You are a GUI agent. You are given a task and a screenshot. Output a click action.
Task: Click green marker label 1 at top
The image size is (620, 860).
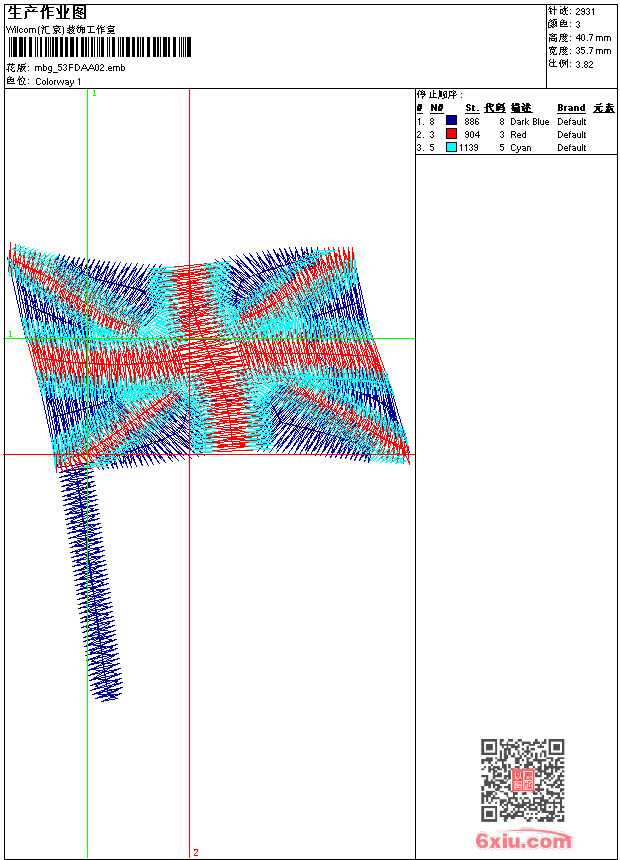[94, 94]
